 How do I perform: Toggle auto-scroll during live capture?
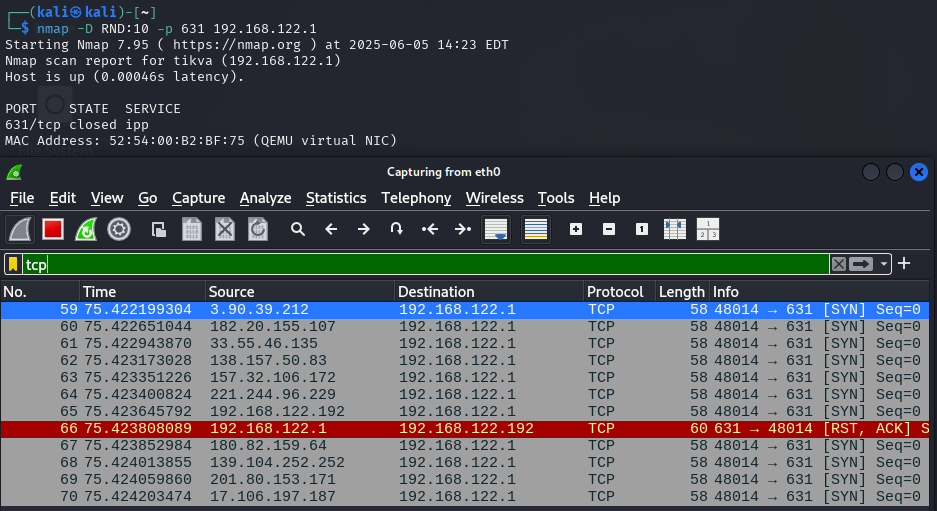[495, 229]
